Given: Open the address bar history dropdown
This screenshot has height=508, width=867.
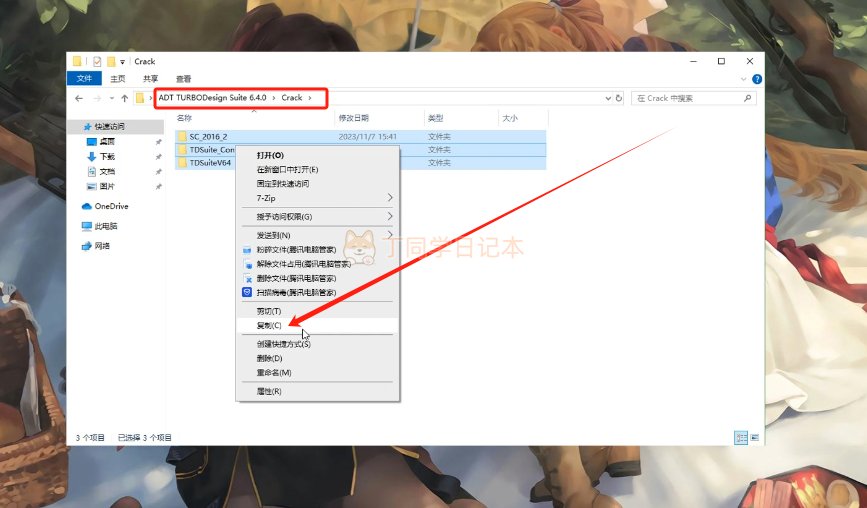Looking at the screenshot, I should tap(607, 98).
